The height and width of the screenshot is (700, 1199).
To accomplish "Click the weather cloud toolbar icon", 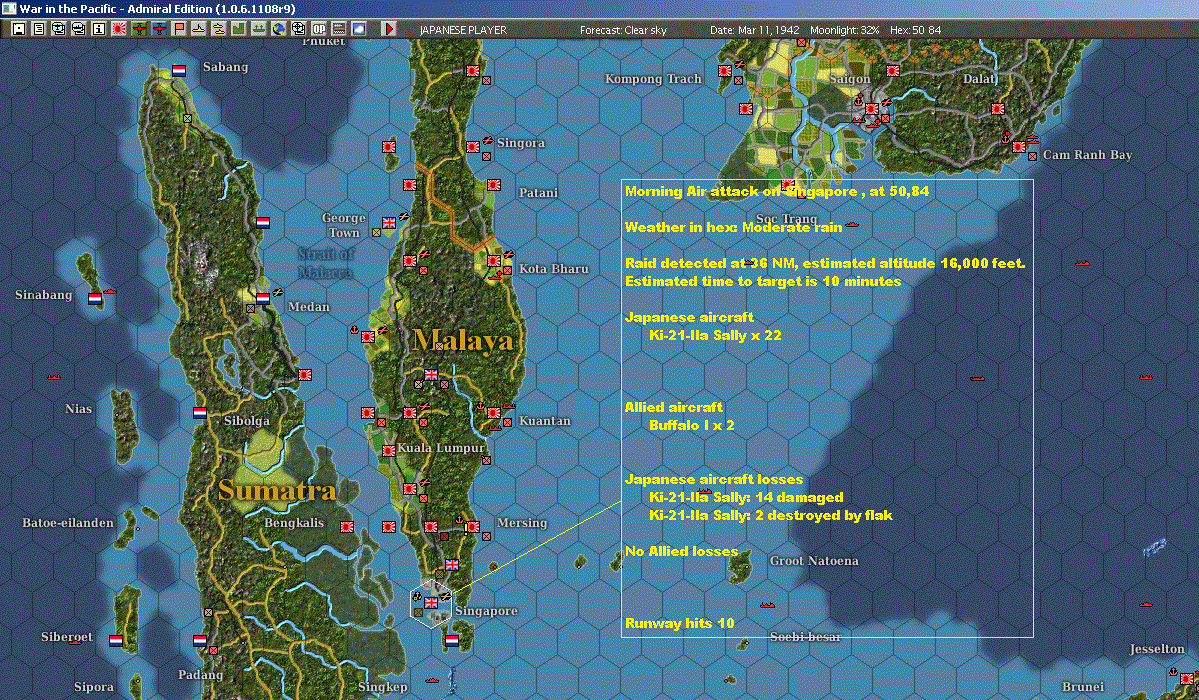I will coord(359,29).
